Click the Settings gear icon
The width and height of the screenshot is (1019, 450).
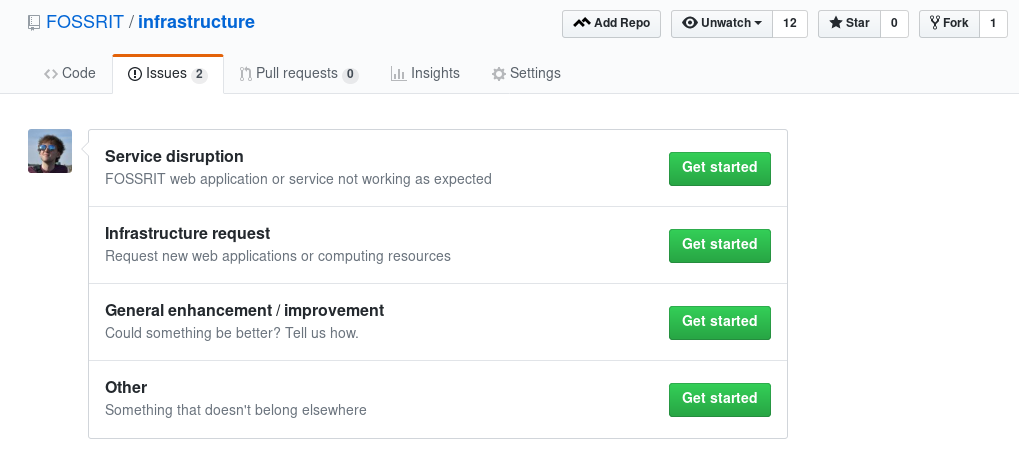(498, 74)
